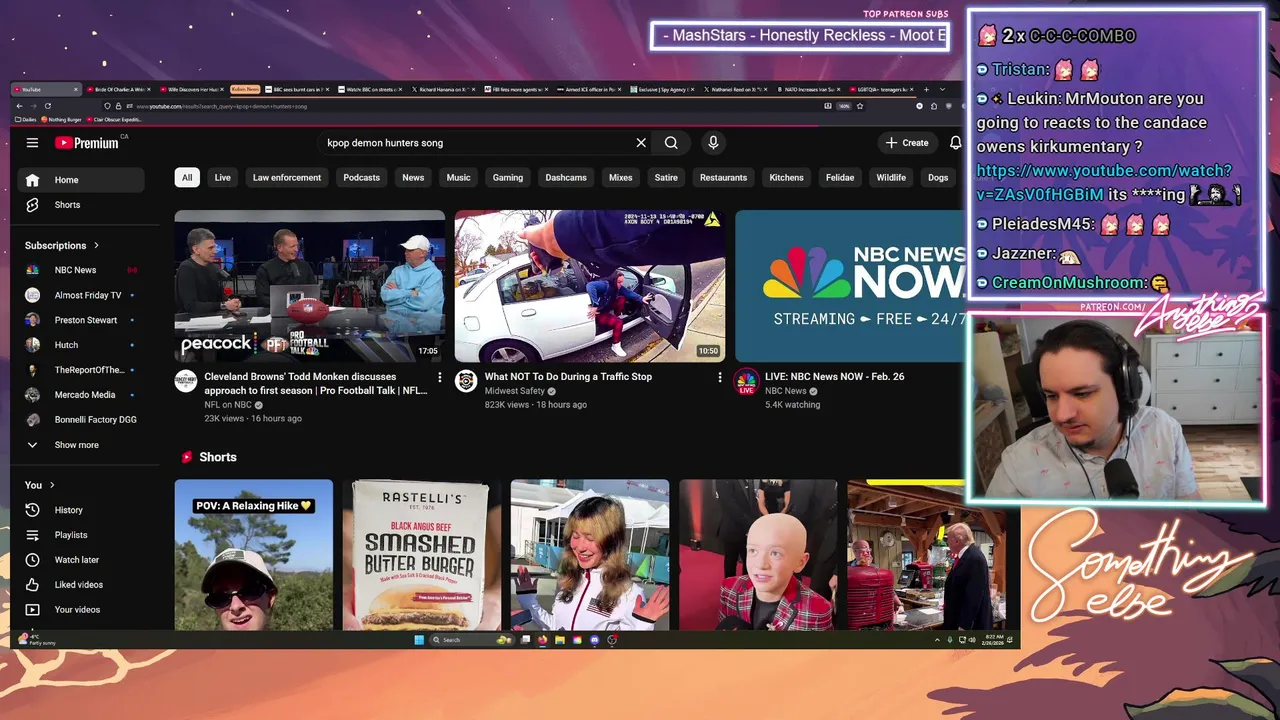Open the NFL on NBC channel link
This screenshot has width=1280, height=720.
(x=228, y=405)
